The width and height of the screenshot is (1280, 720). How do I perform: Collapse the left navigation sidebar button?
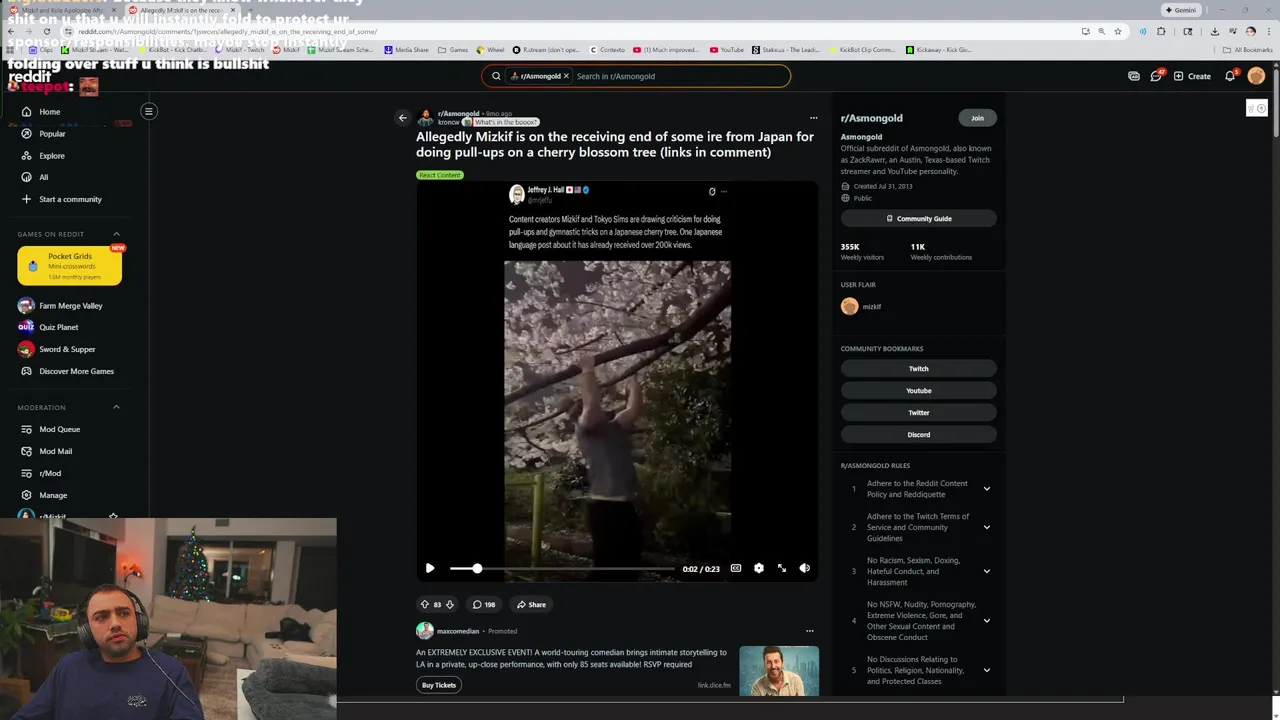(x=148, y=111)
